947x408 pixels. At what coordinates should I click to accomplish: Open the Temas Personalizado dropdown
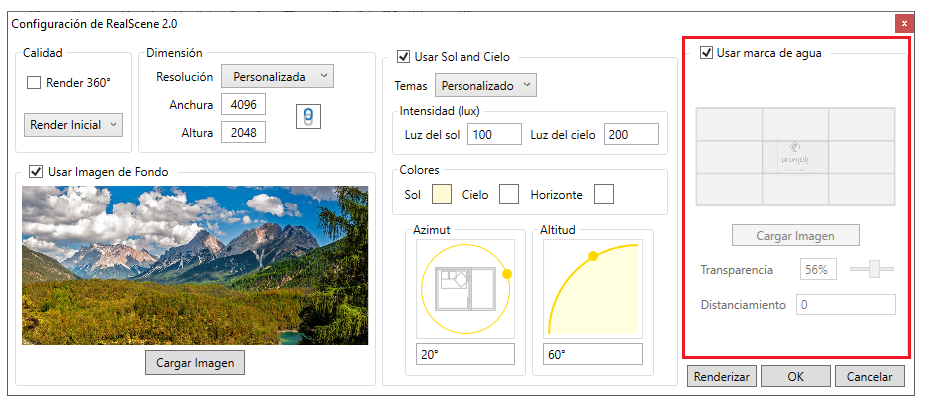click(x=486, y=86)
